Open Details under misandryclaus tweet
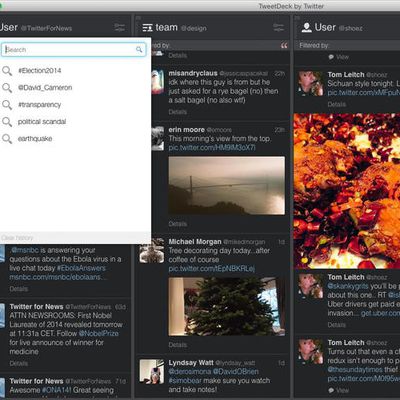The width and height of the screenshot is (400, 400). (177, 112)
